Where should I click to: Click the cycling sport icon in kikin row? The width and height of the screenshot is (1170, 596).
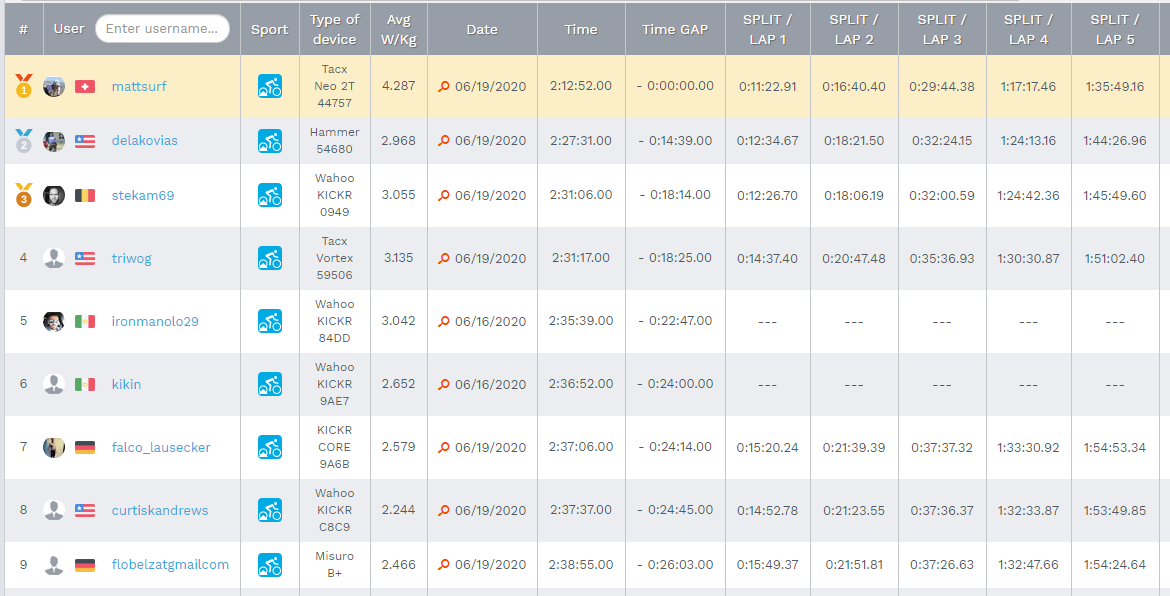click(269, 384)
